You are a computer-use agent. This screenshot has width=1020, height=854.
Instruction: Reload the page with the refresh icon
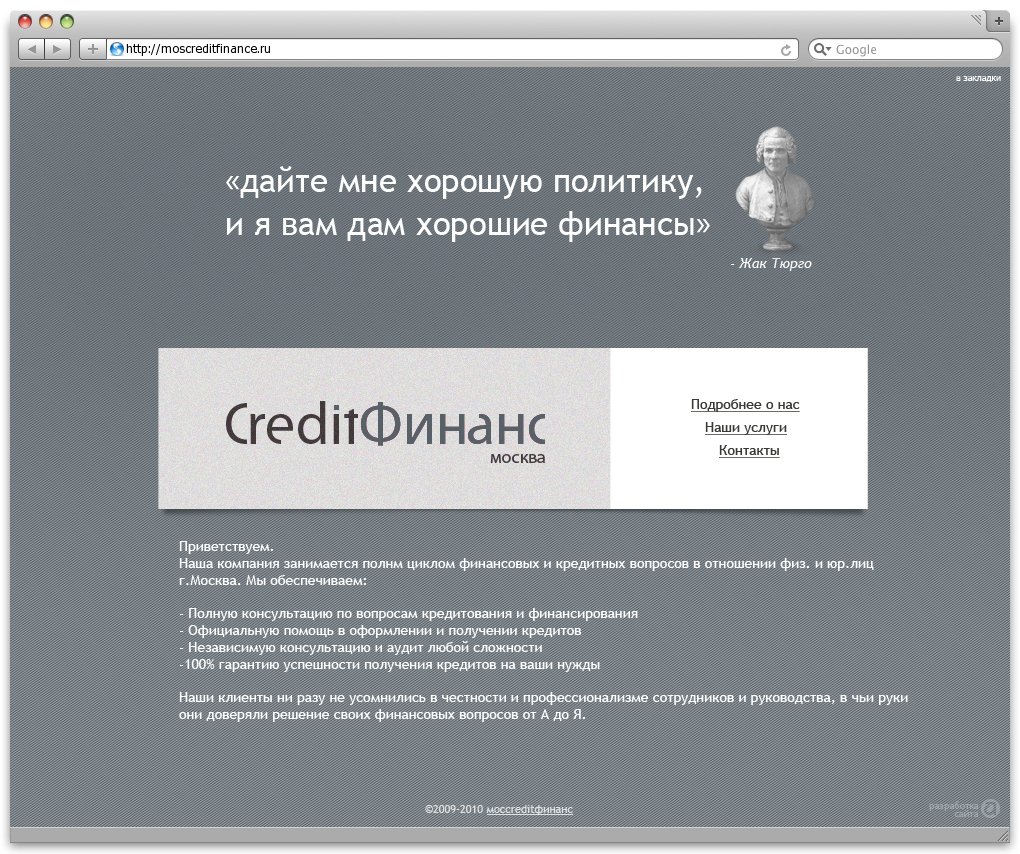click(786, 49)
